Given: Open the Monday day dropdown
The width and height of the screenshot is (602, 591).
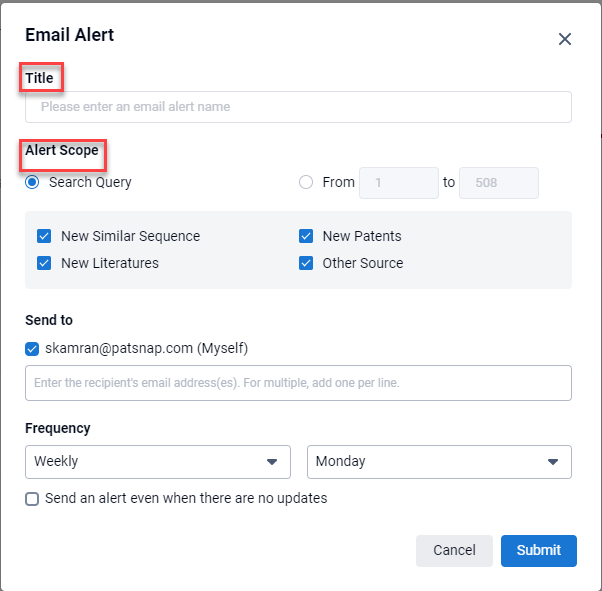Looking at the screenshot, I should (439, 462).
